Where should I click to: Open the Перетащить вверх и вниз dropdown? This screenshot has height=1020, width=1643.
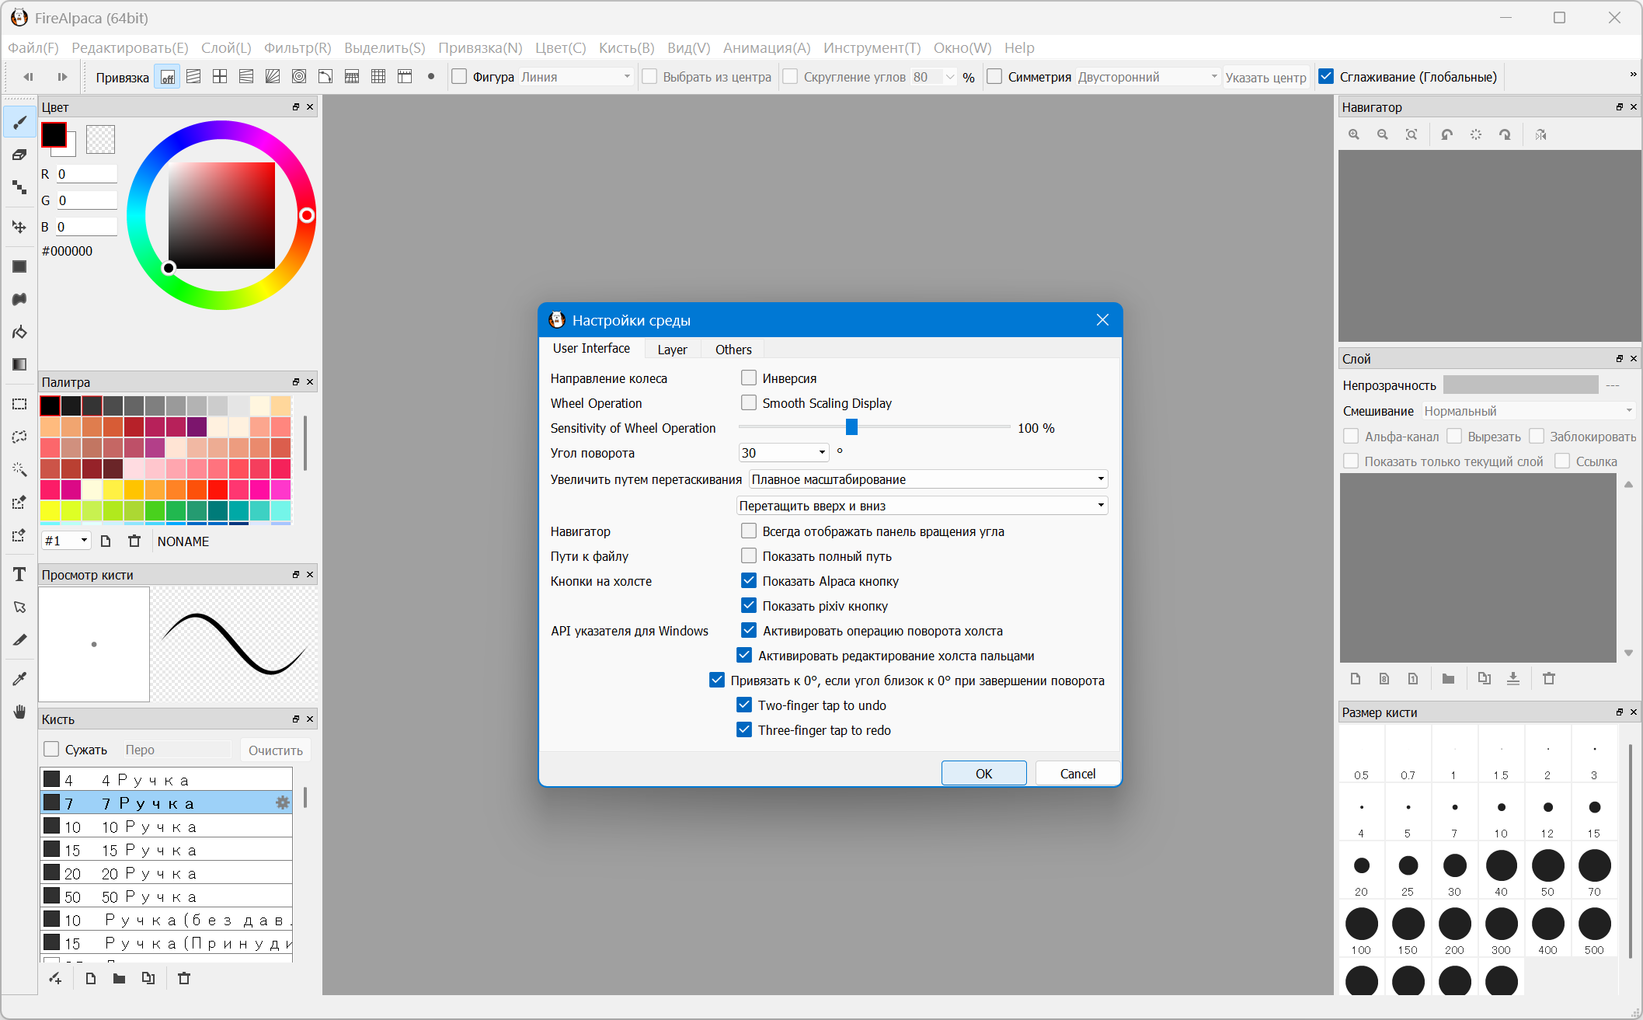coord(922,506)
